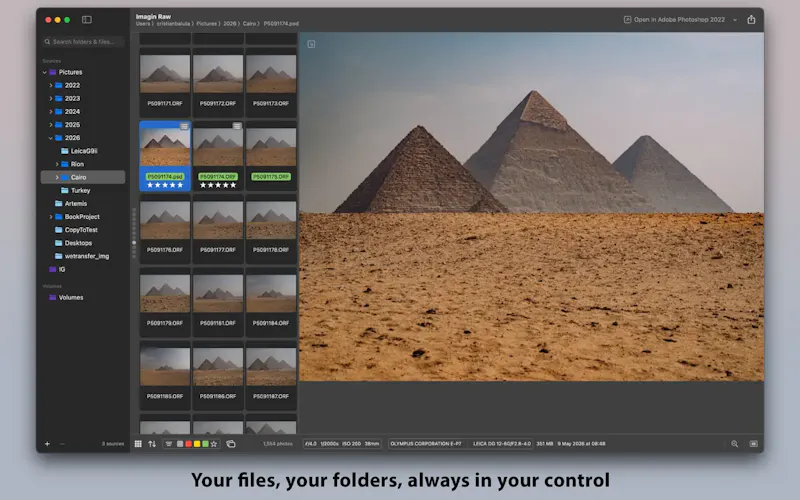Click the Search folders & files field
Viewport: 800px width, 500px height.
coord(83,42)
